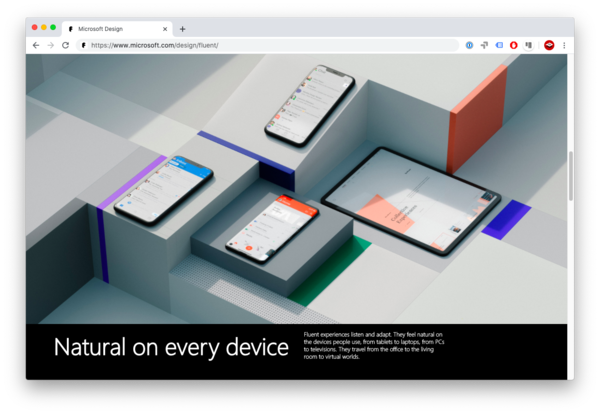Go forward with the forward arrow
600x414 pixels.
click(51, 46)
